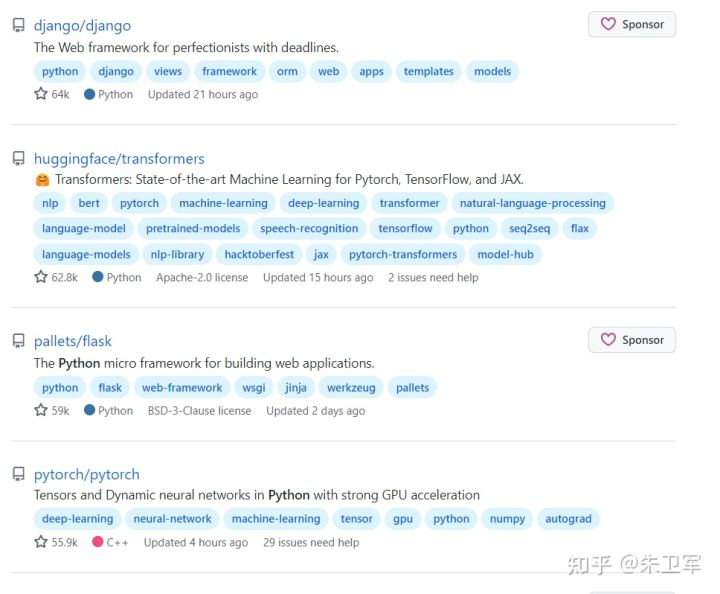The height and width of the screenshot is (594, 720).
Task: Click the pallets/flask repository icon
Action: pos(18,341)
